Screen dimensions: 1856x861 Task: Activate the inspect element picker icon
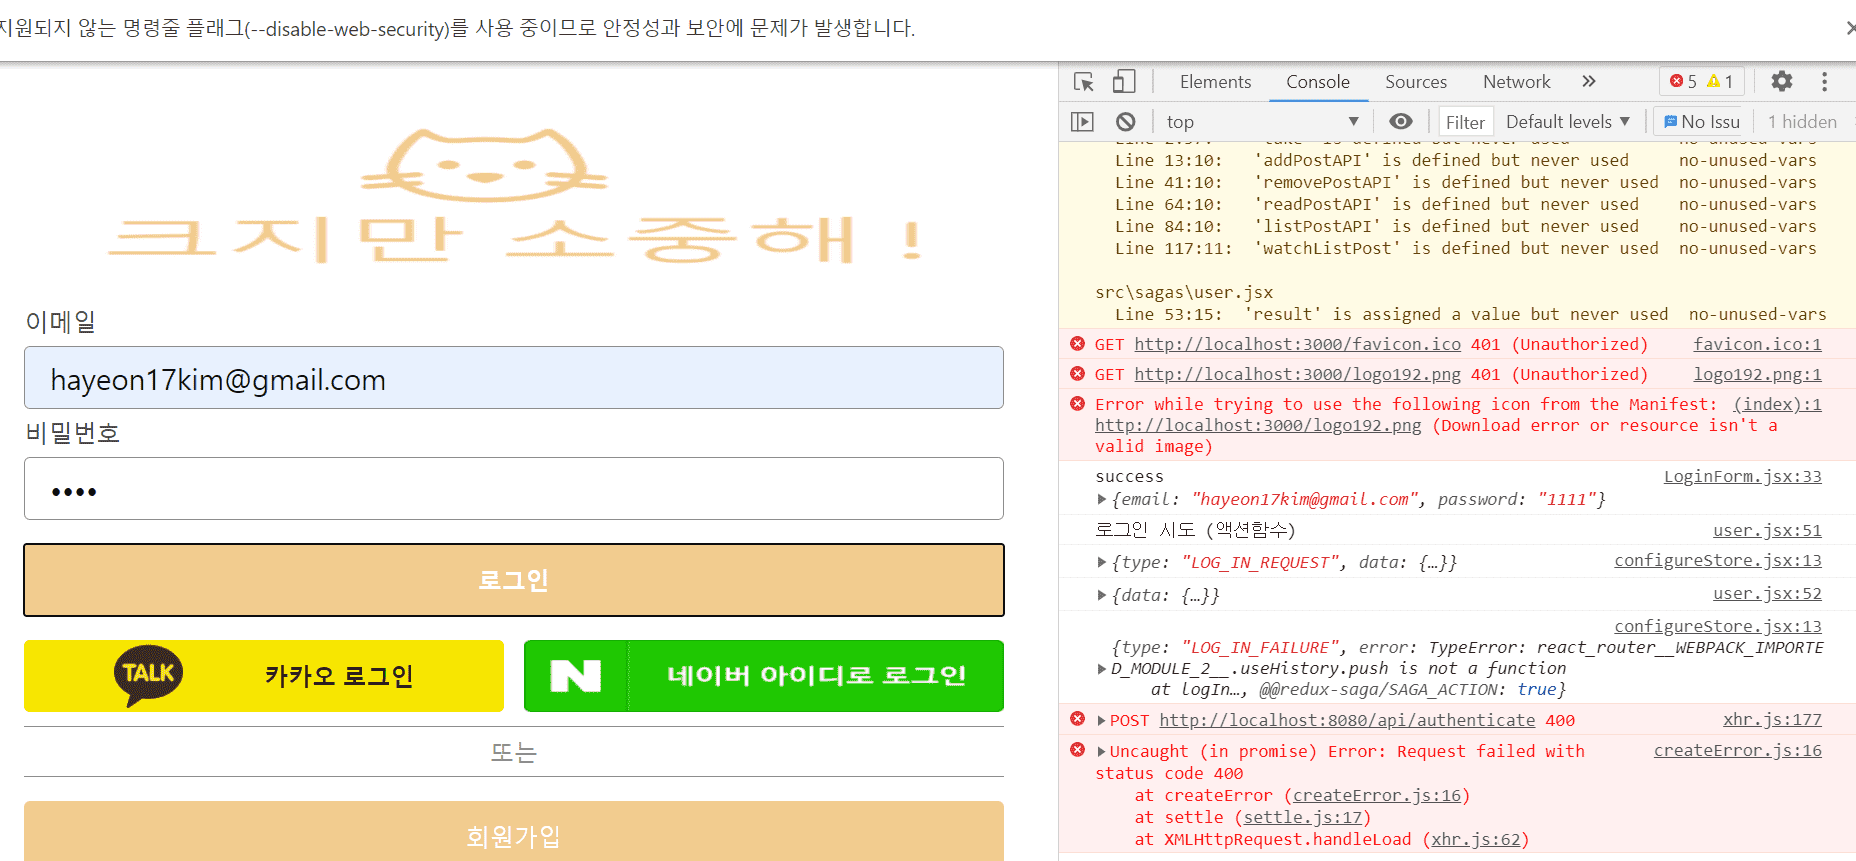(x=1083, y=82)
